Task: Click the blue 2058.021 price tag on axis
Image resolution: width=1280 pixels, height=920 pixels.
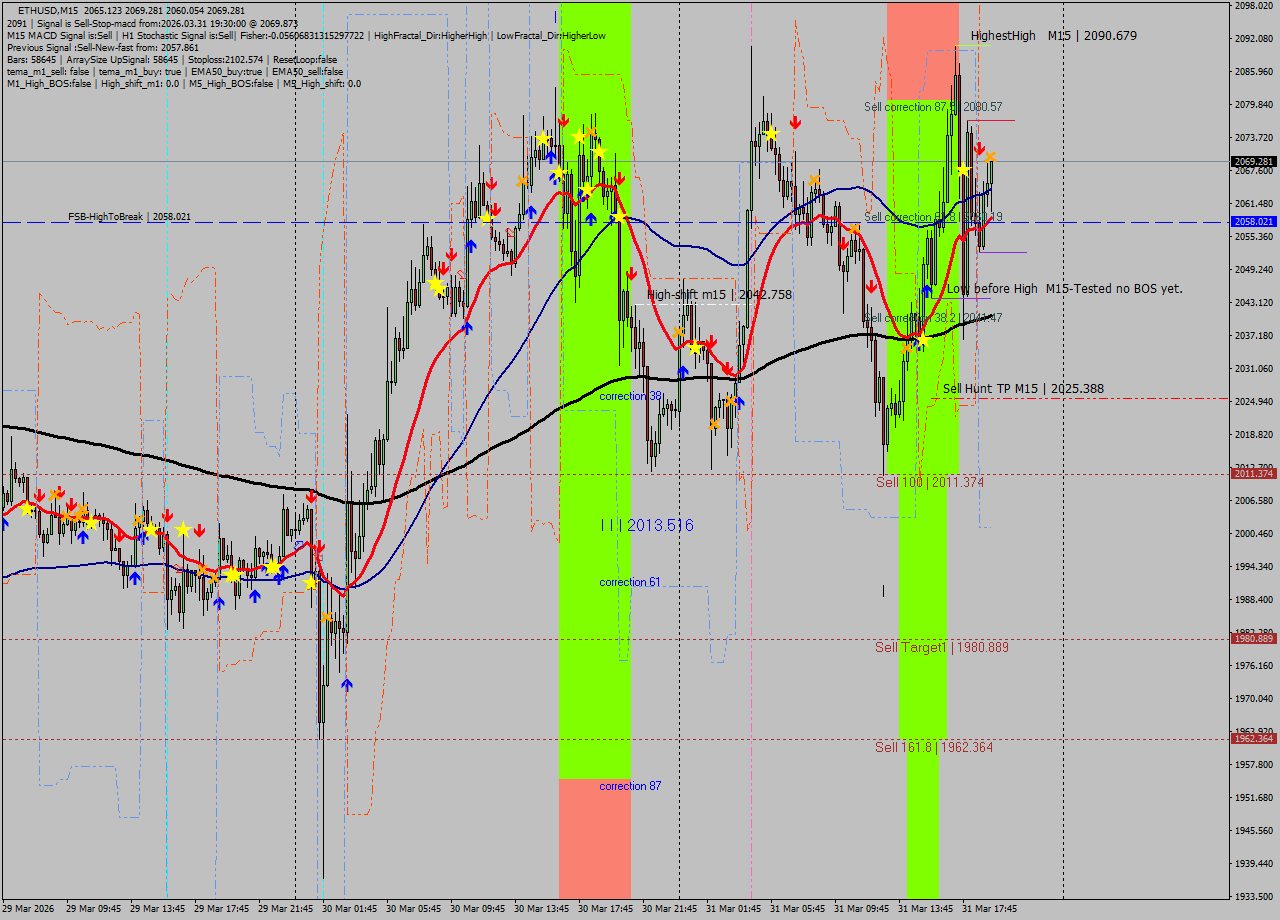Action: (x=1253, y=222)
